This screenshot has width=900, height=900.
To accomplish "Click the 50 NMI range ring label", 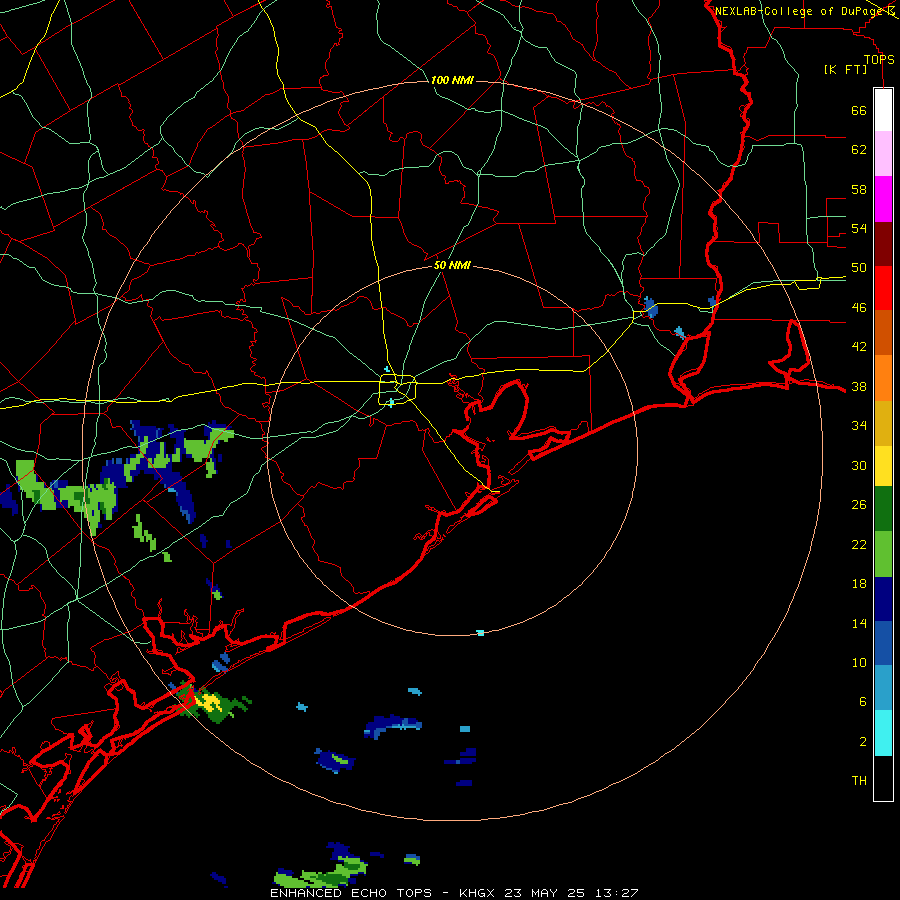I will tap(452, 265).
